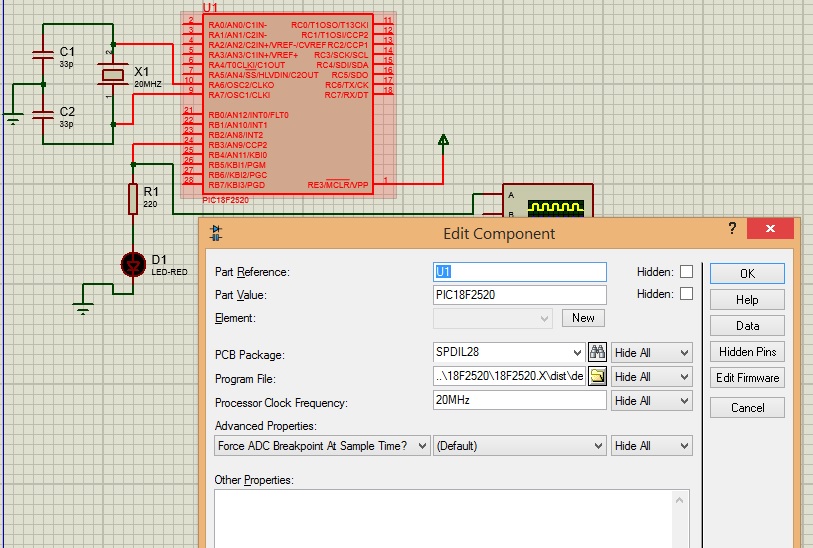The image size is (813, 548).
Task: Click the Processor Clock Frequency field
Action: pos(519,400)
